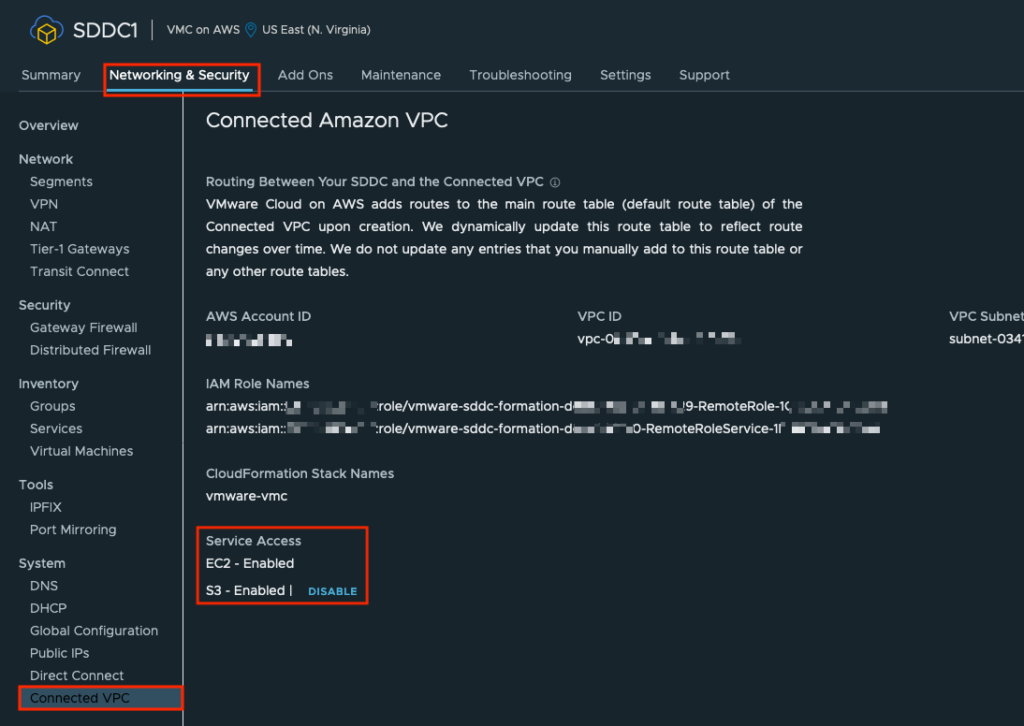
Task: Select Connected VPC in sidebar
Action: (101, 698)
